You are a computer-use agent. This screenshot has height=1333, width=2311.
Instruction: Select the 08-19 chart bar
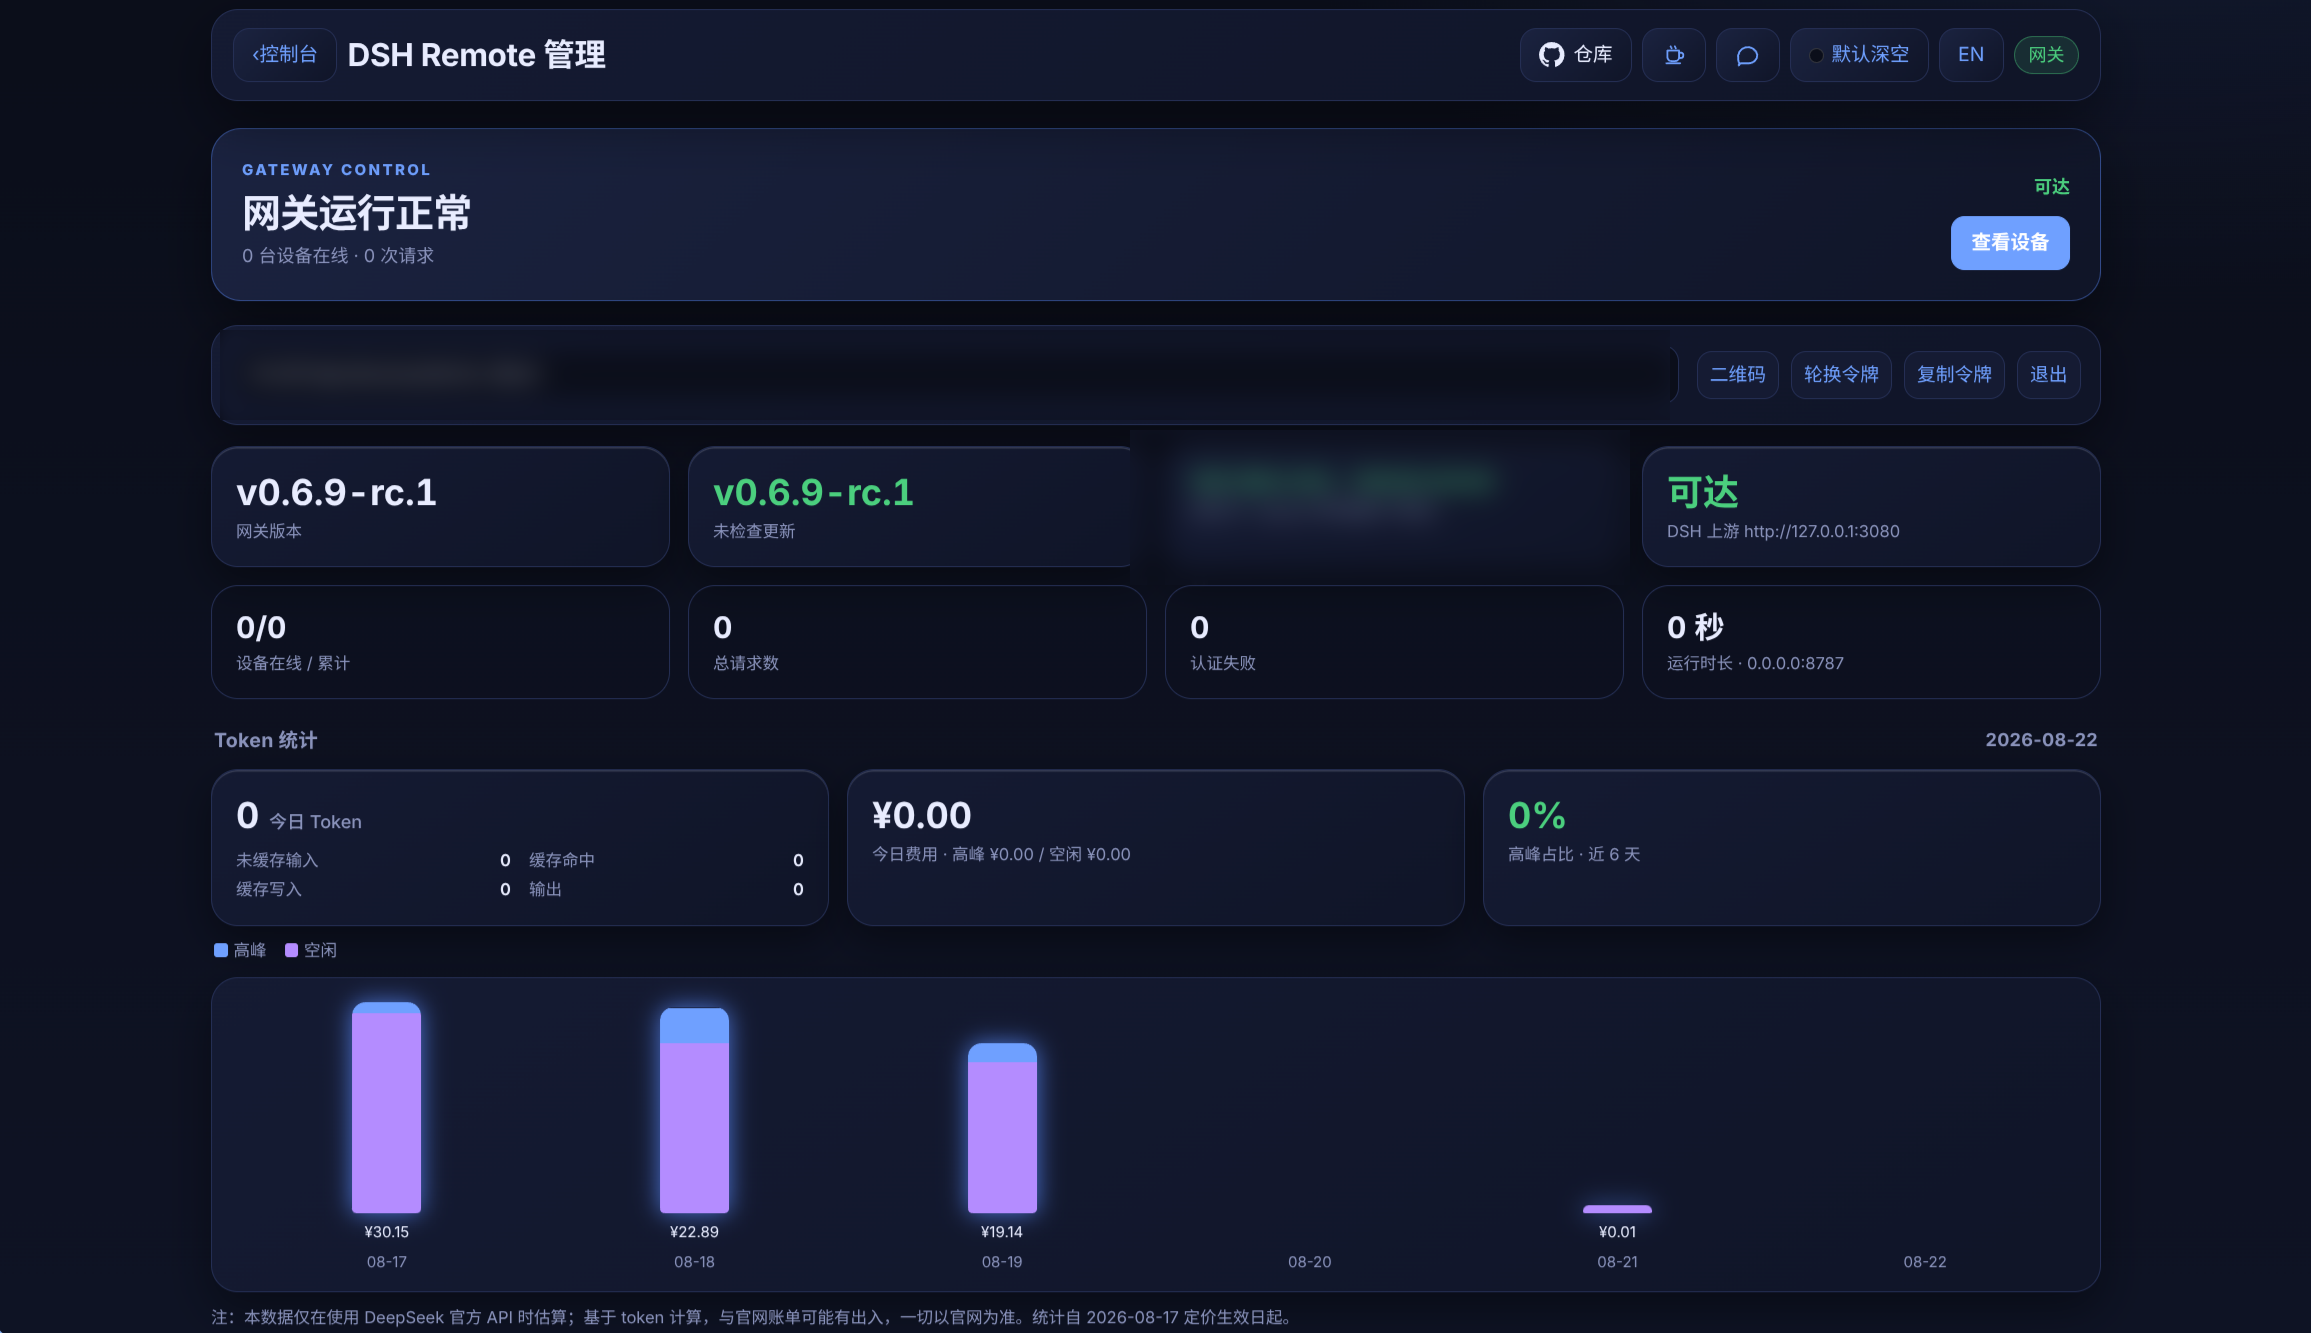coord(1002,1128)
